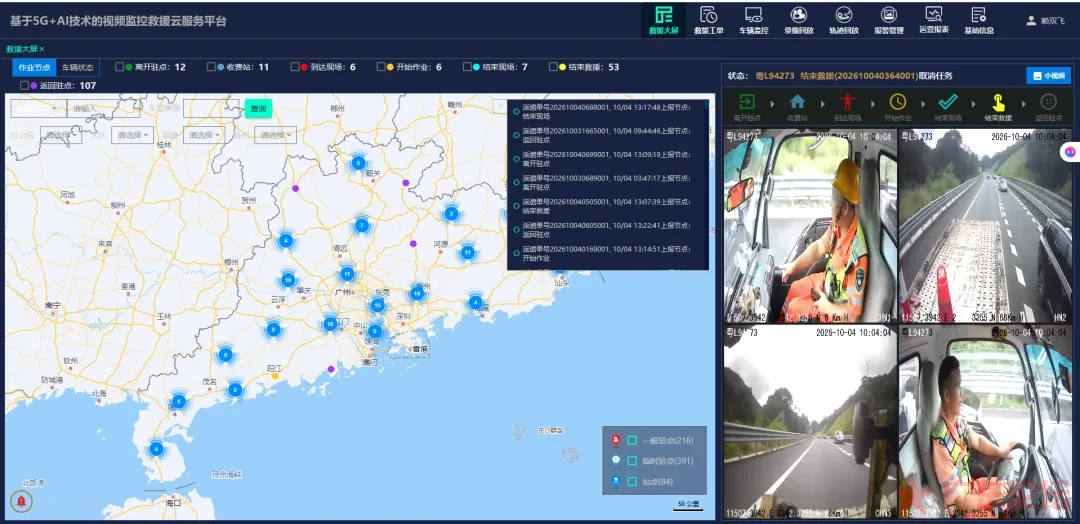Toggle the 返回驻点 checkbox
Viewport: 1080px width, 524px height.
(25, 85)
